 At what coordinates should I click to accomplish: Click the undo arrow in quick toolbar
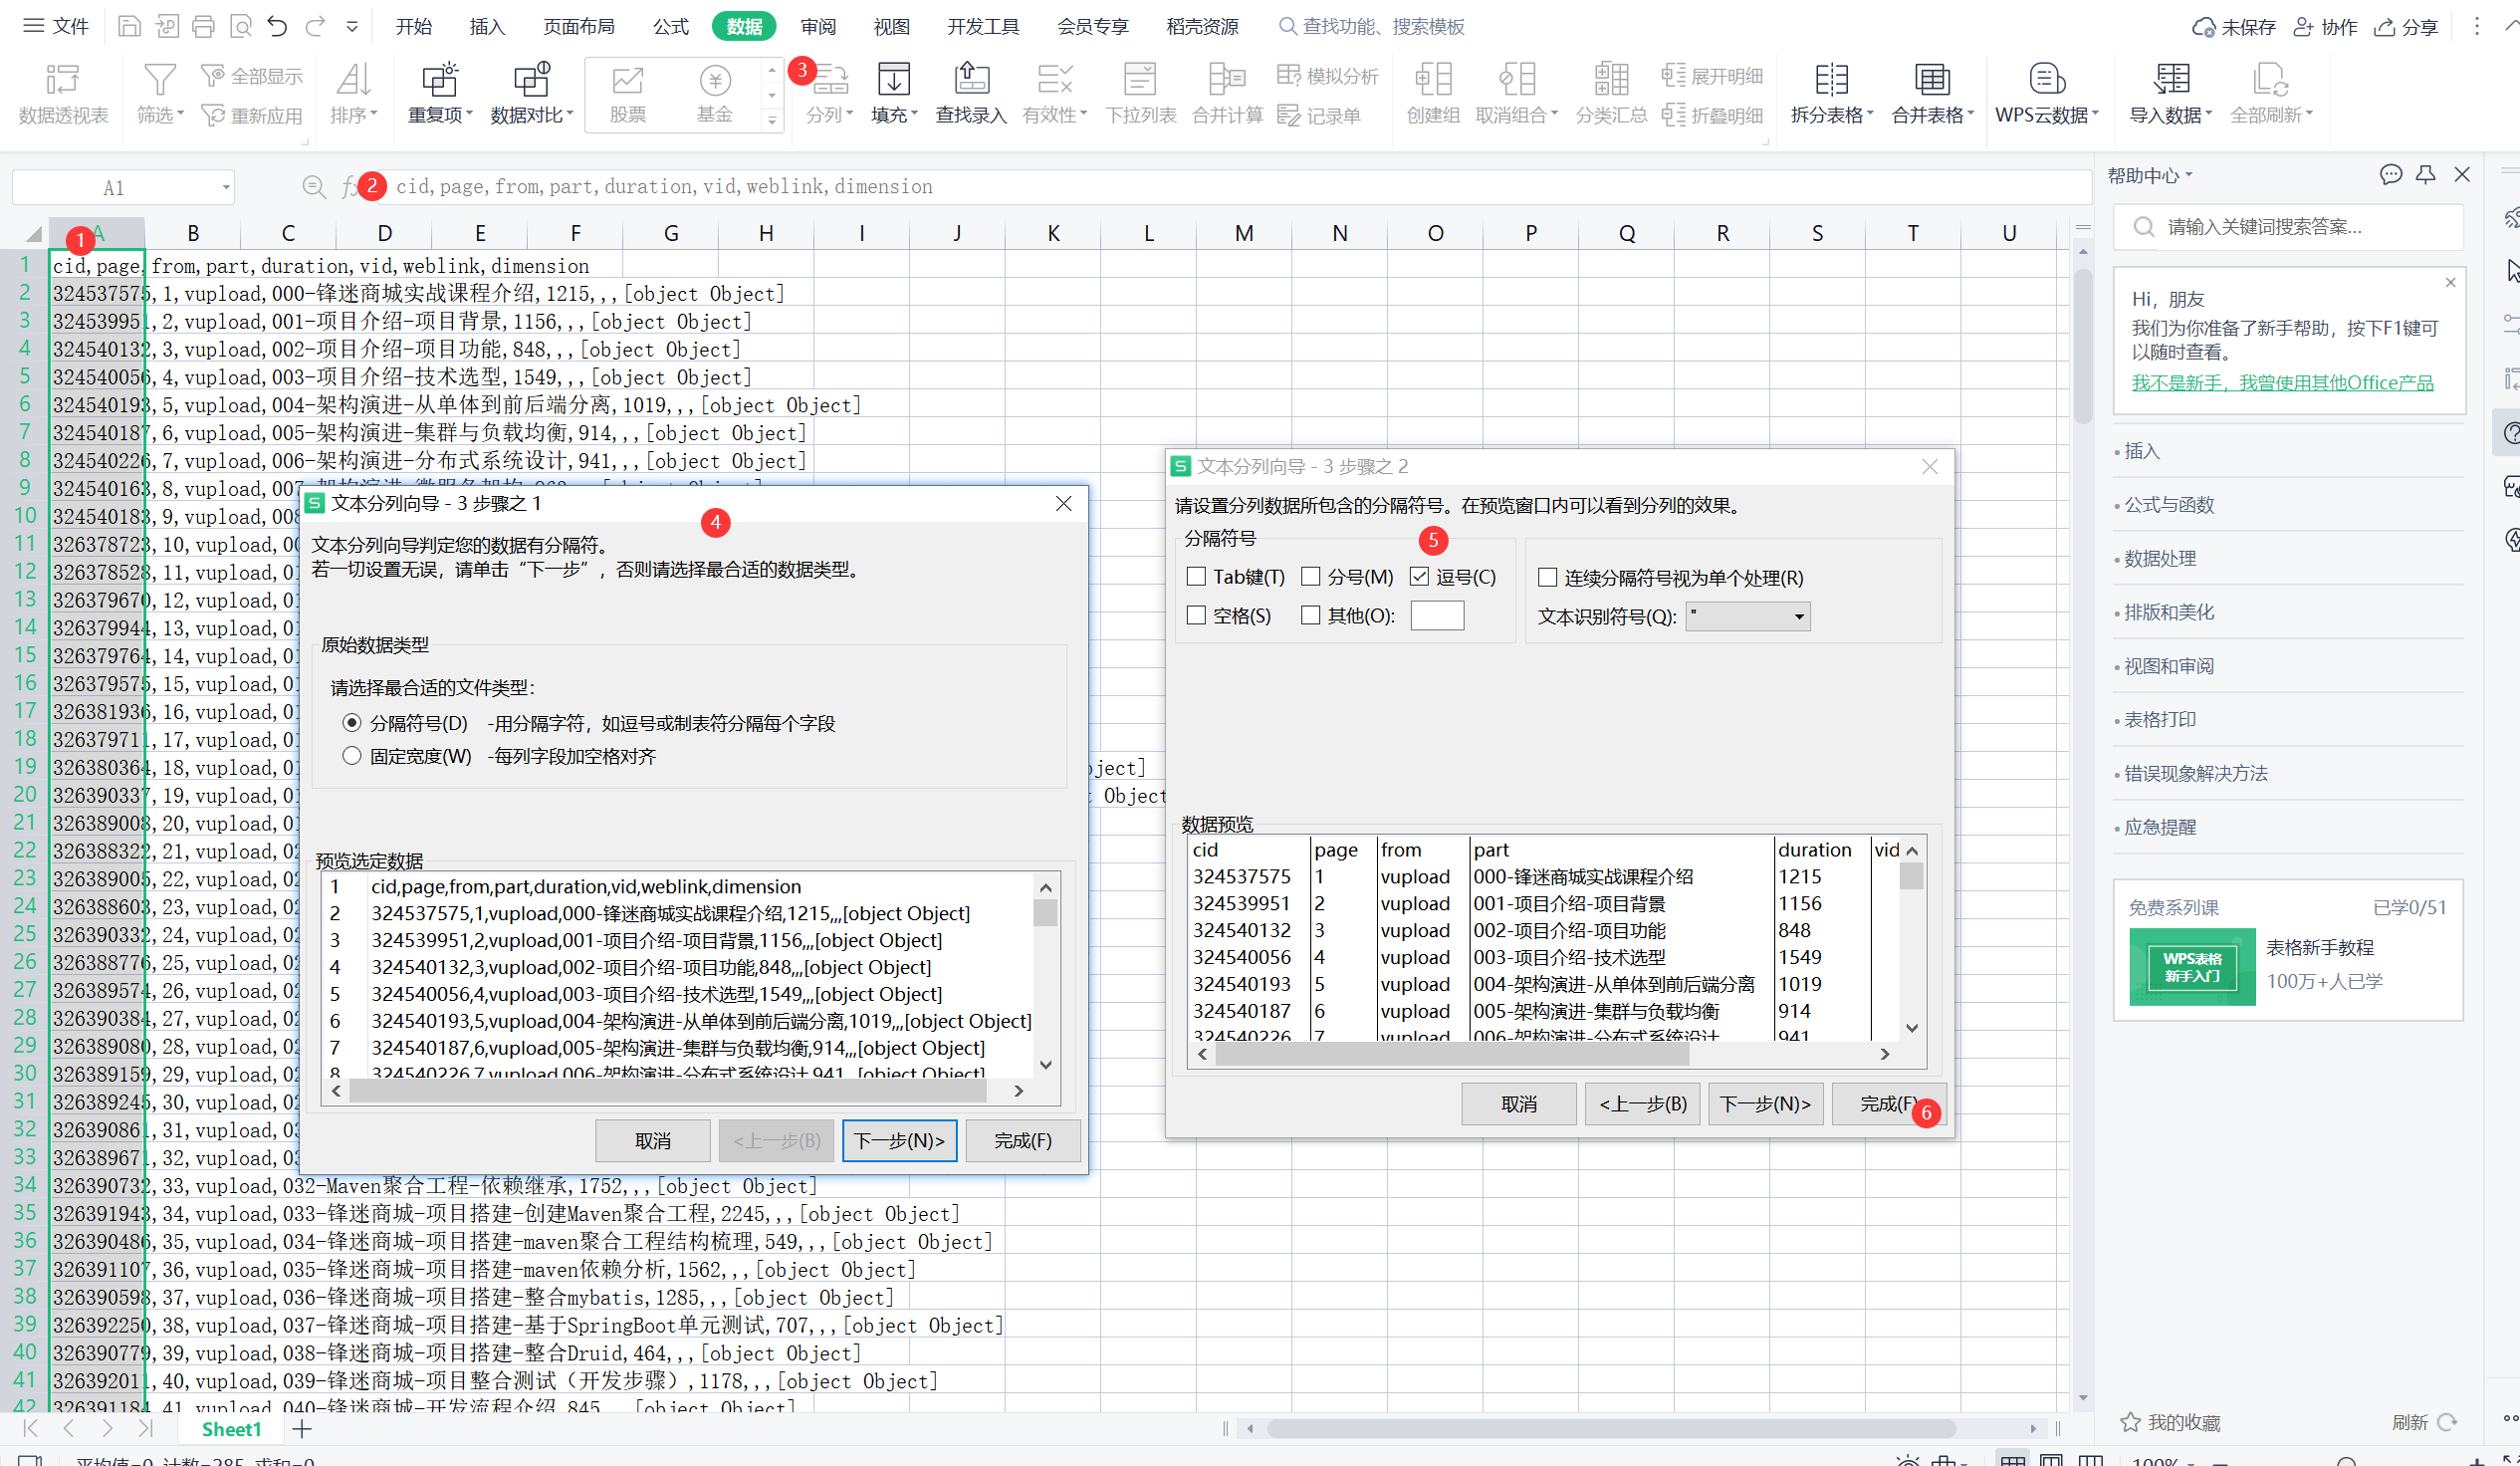(x=277, y=27)
